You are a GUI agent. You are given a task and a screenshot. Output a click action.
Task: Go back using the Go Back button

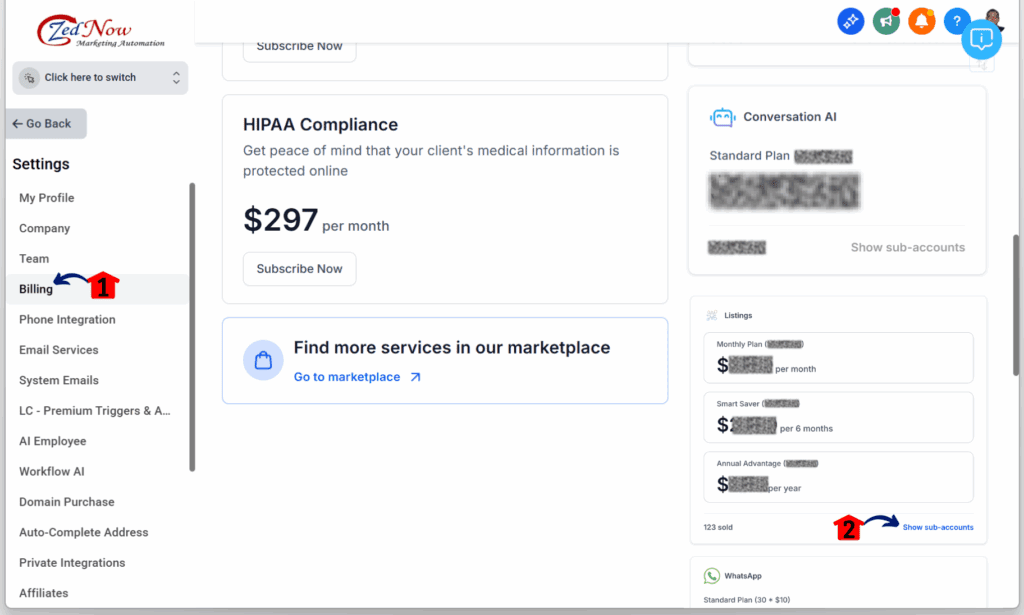(46, 123)
